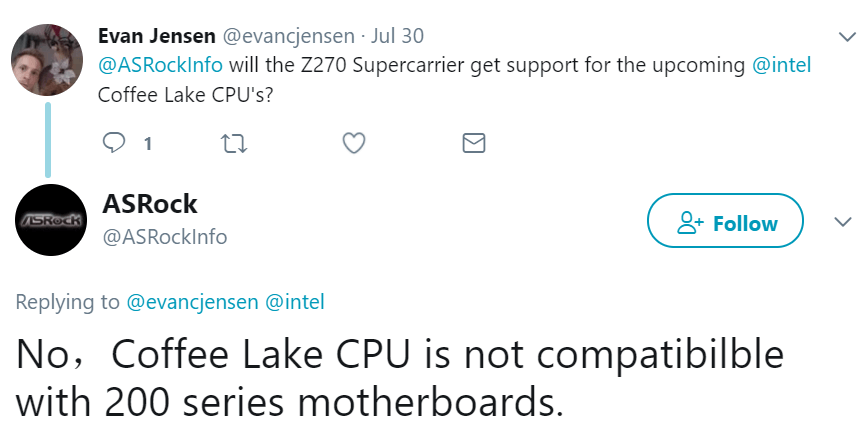Image resolution: width=867 pixels, height=439 pixels.
Task: Send tweet via direct message envelope icon
Action: coord(474,143)
